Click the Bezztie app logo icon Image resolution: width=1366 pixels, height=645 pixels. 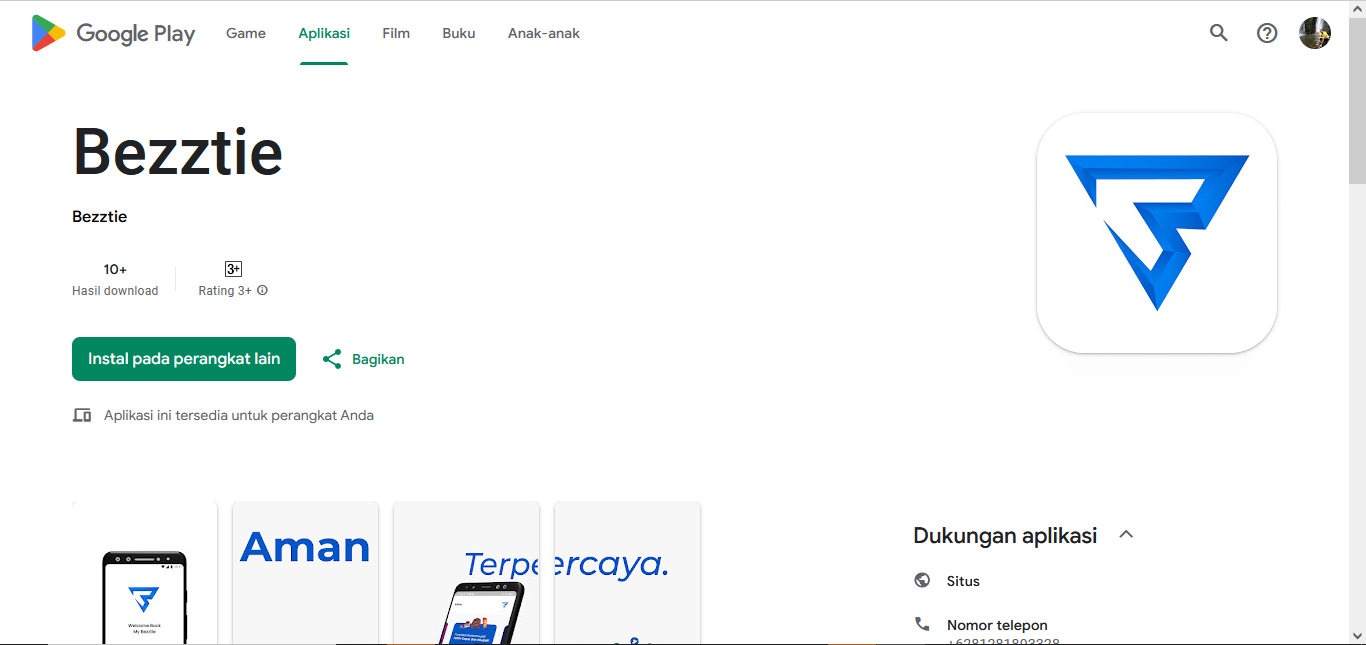tap(1156, 233)
